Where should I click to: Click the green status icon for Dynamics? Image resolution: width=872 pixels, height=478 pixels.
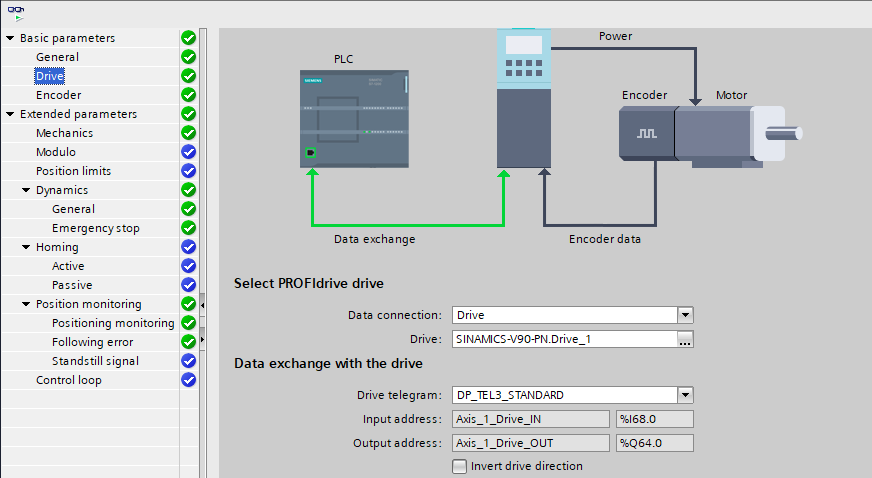(x=189, y=190)
